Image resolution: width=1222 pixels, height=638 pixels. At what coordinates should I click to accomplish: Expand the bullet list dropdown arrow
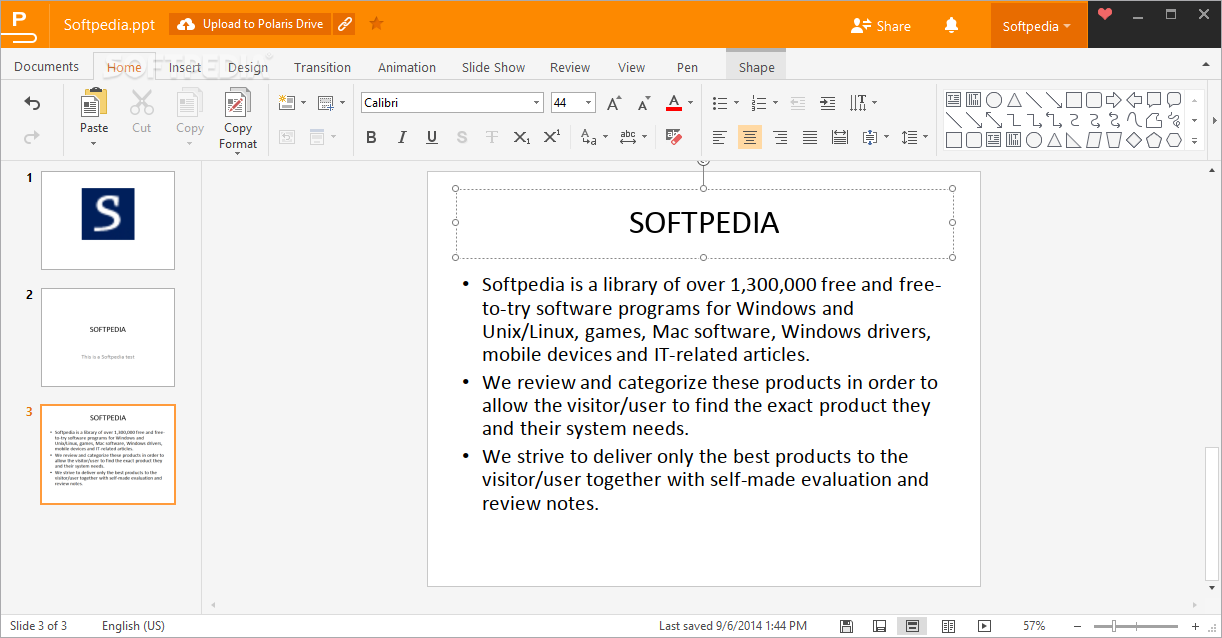tap(737, 103)
